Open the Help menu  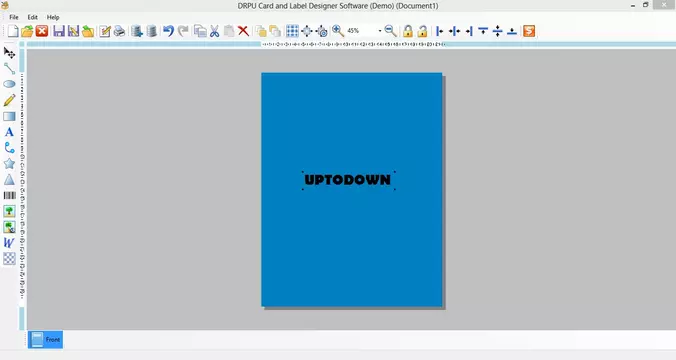[x=53, y=17]
